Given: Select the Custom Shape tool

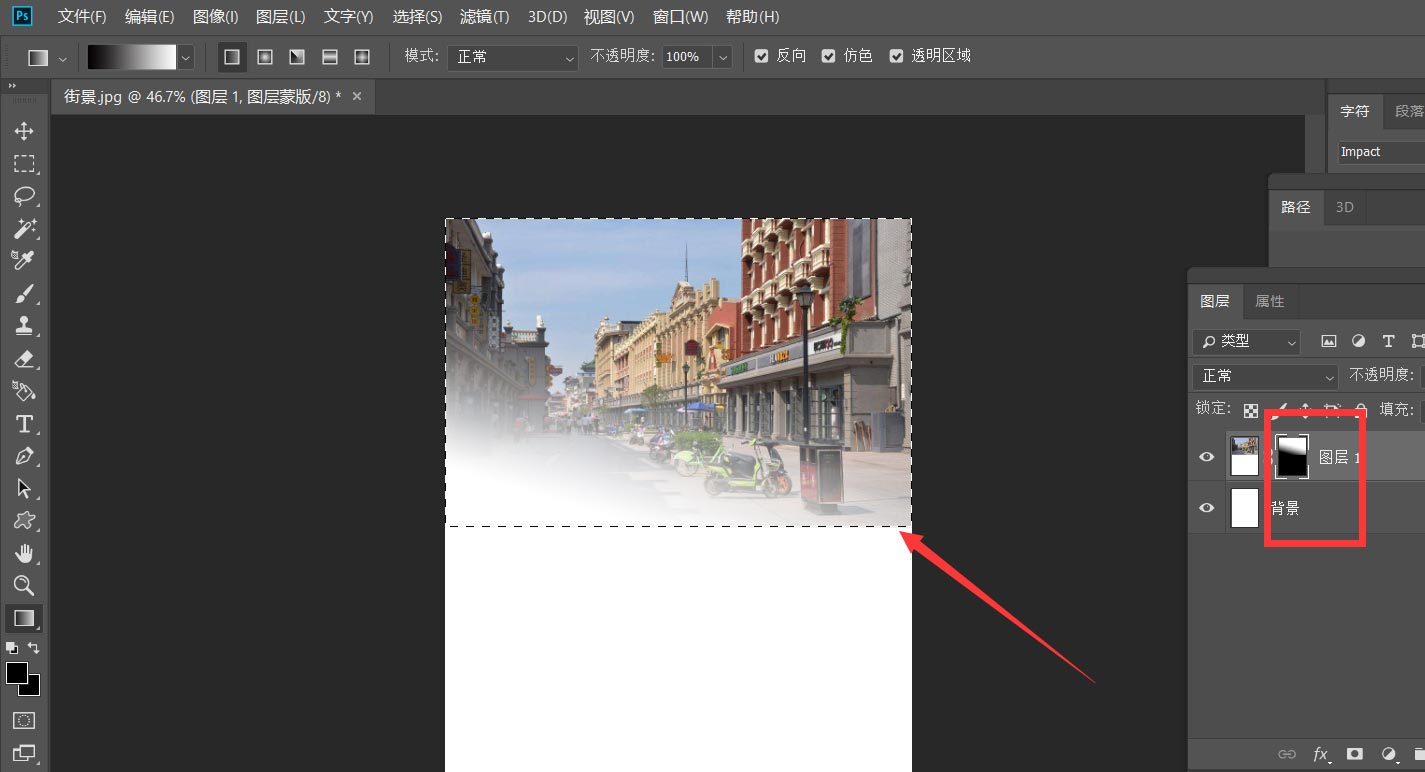Looking at the screenshot, I should click(x=24, y=520).
